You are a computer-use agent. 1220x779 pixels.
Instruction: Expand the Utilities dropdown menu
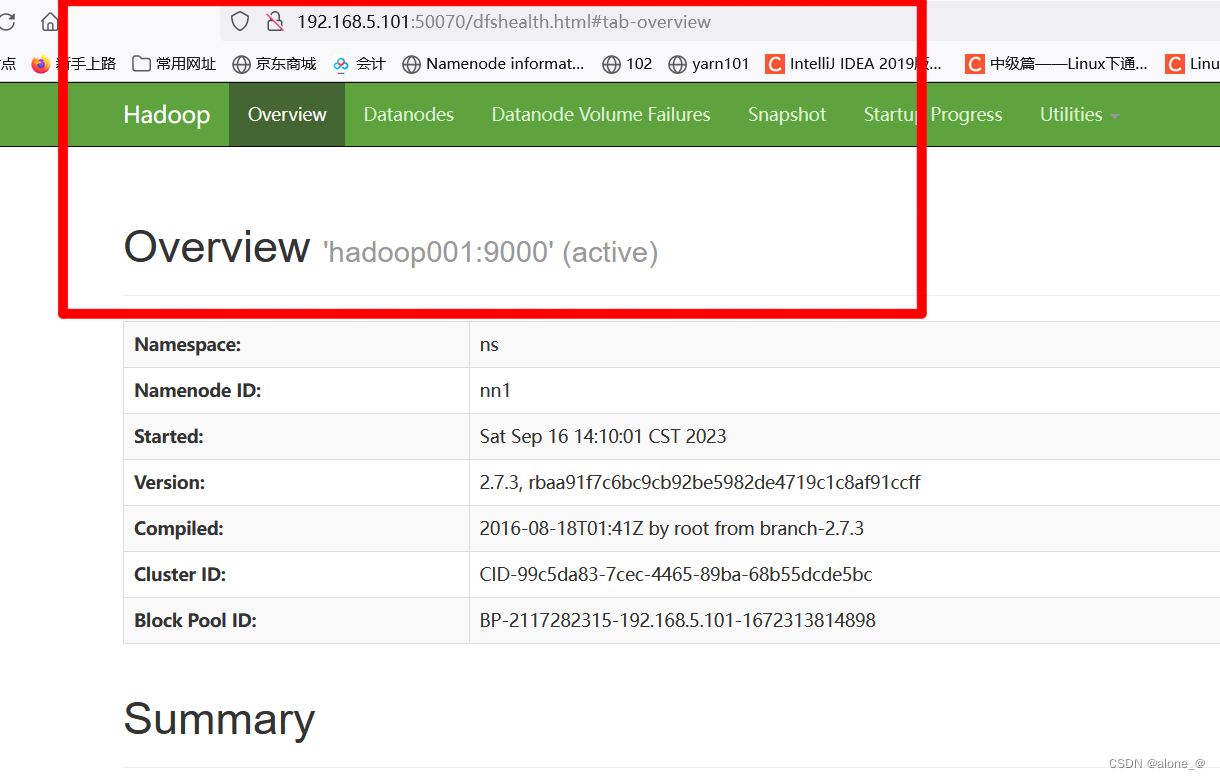(1079, 115)
